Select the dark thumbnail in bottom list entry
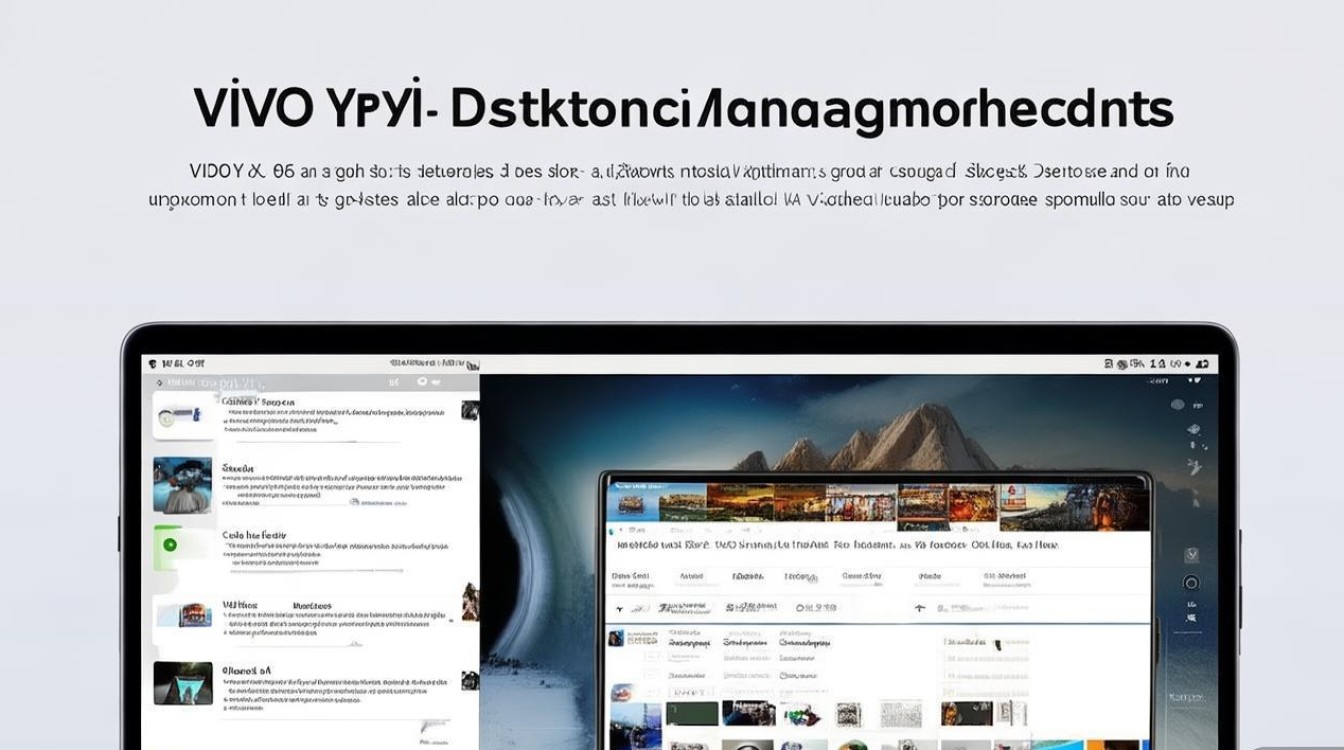Screen dimensions: 1344x750 point(183,683)
